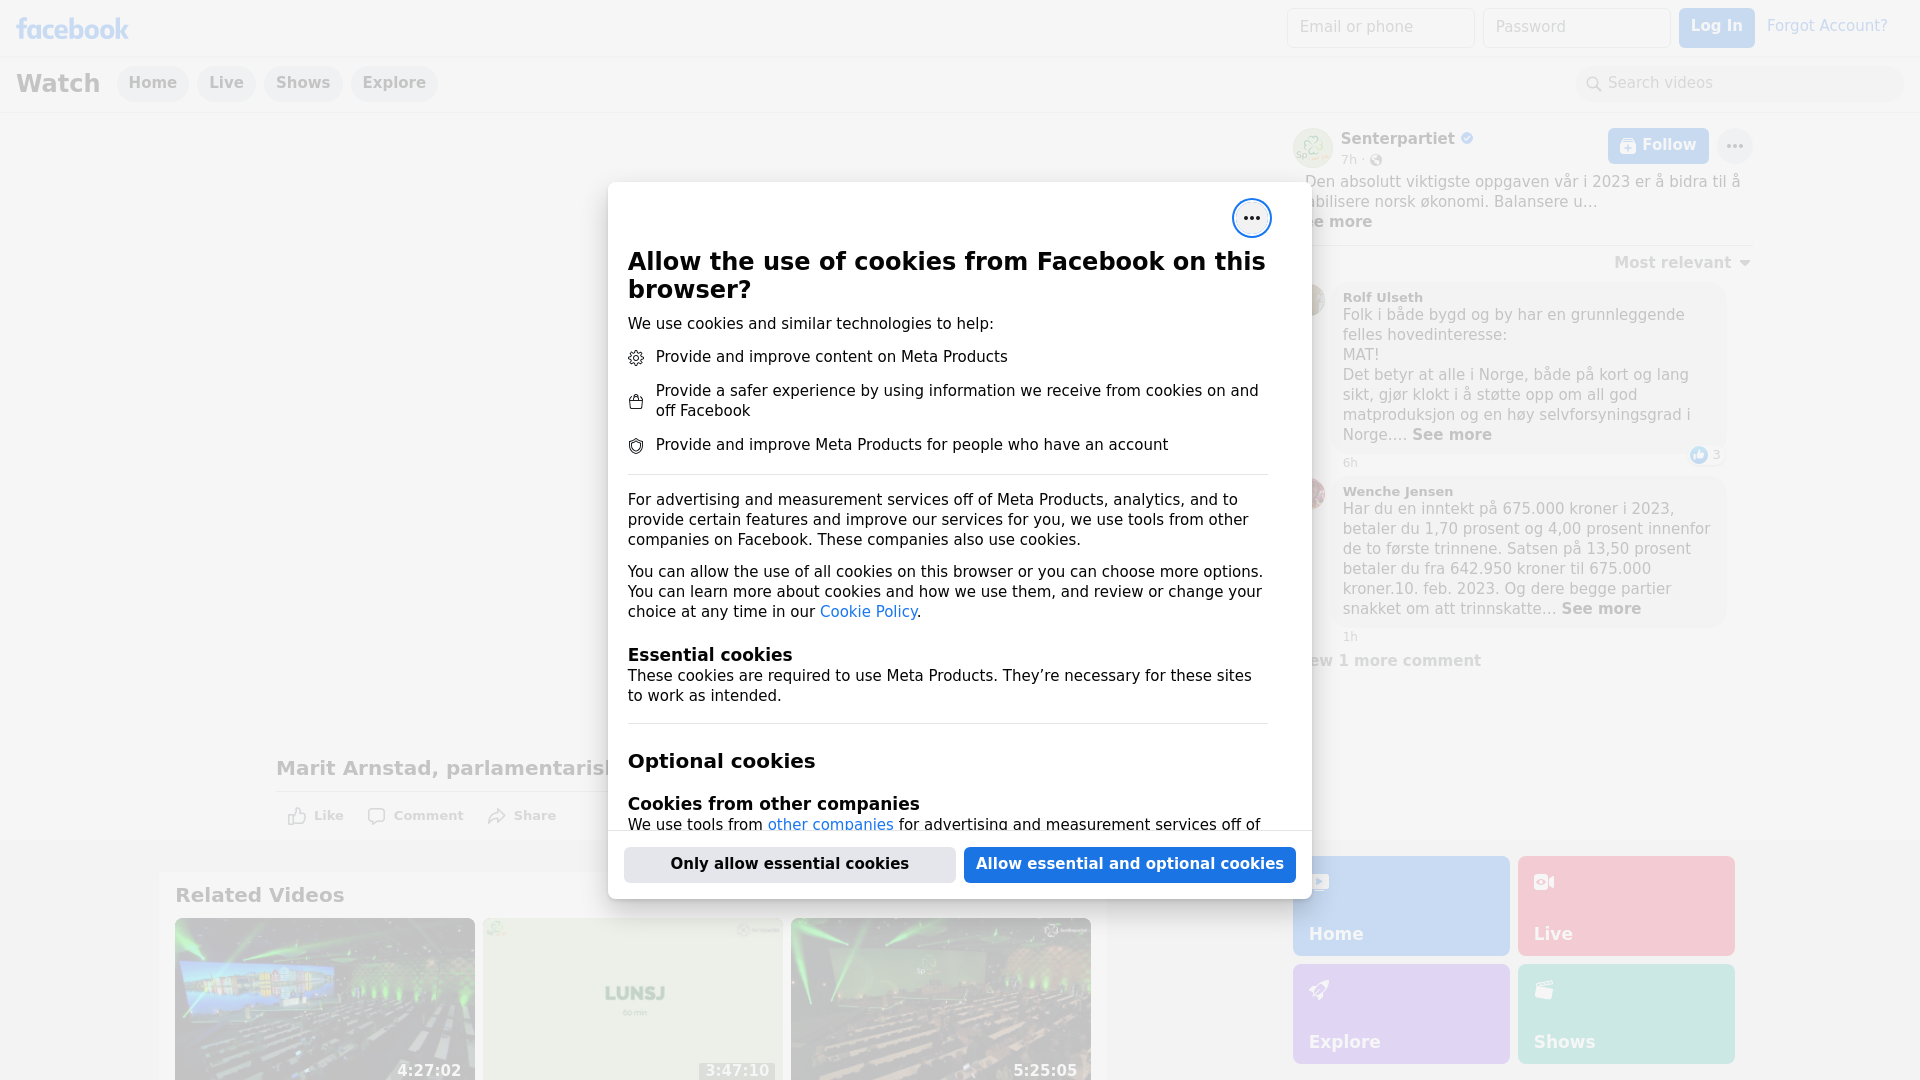Expand the Most relevant comment sort dropdown
Viewport: 1920px width, 1080px height.
click(1682, 263)
